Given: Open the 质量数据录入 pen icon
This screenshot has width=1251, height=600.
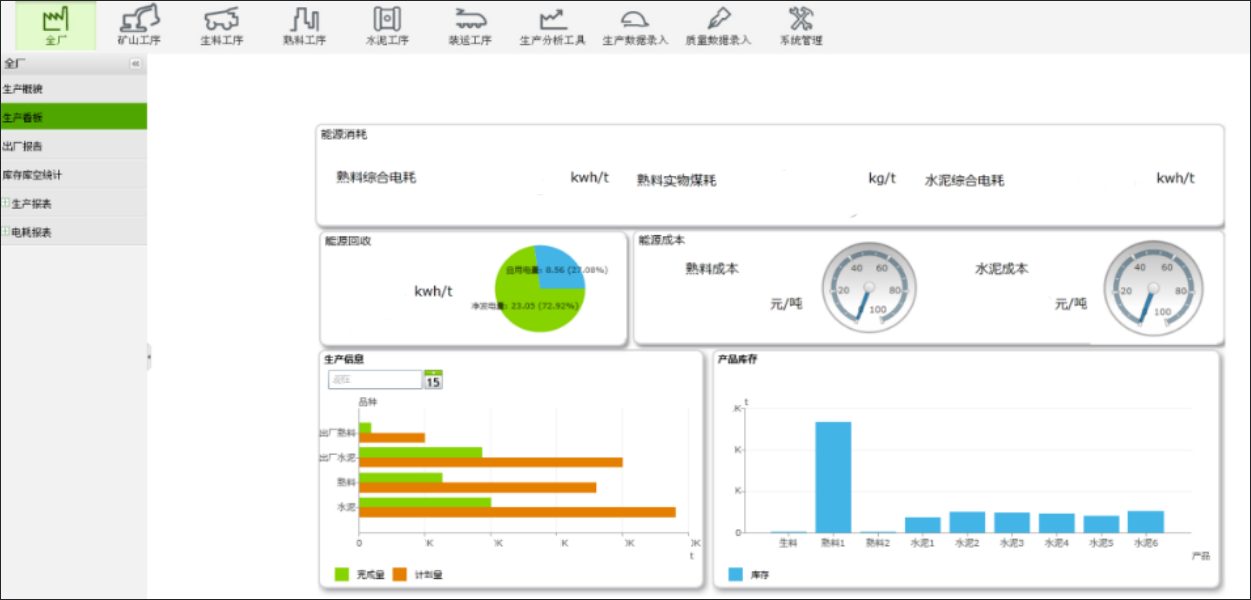Looking at the screenshot, I should pyautogui.click(x=718, y=18).
